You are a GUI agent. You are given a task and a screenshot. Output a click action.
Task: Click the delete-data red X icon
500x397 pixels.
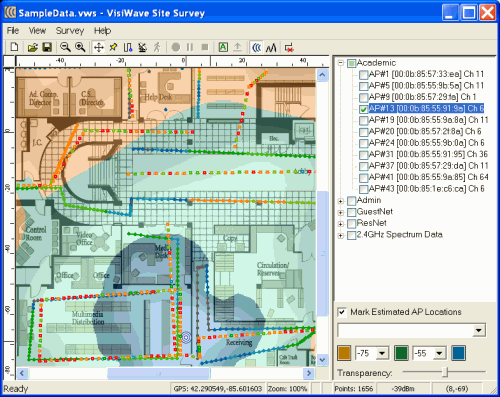289,47
